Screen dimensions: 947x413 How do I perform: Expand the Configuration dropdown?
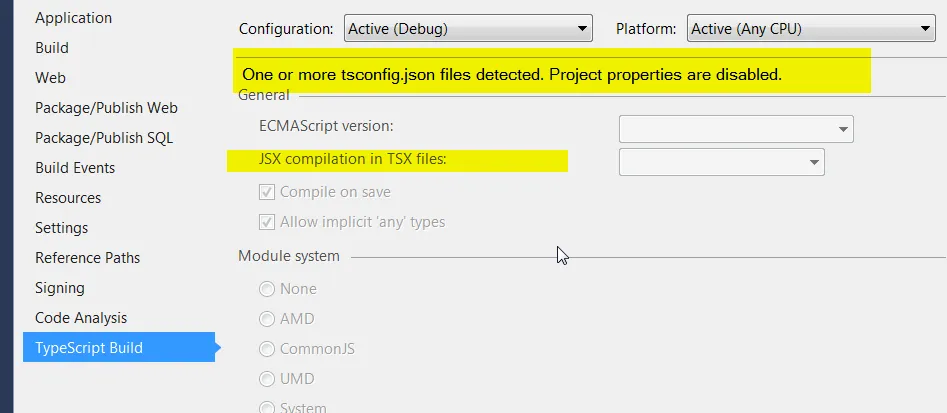pyautogui.click(x=468, y=29)
